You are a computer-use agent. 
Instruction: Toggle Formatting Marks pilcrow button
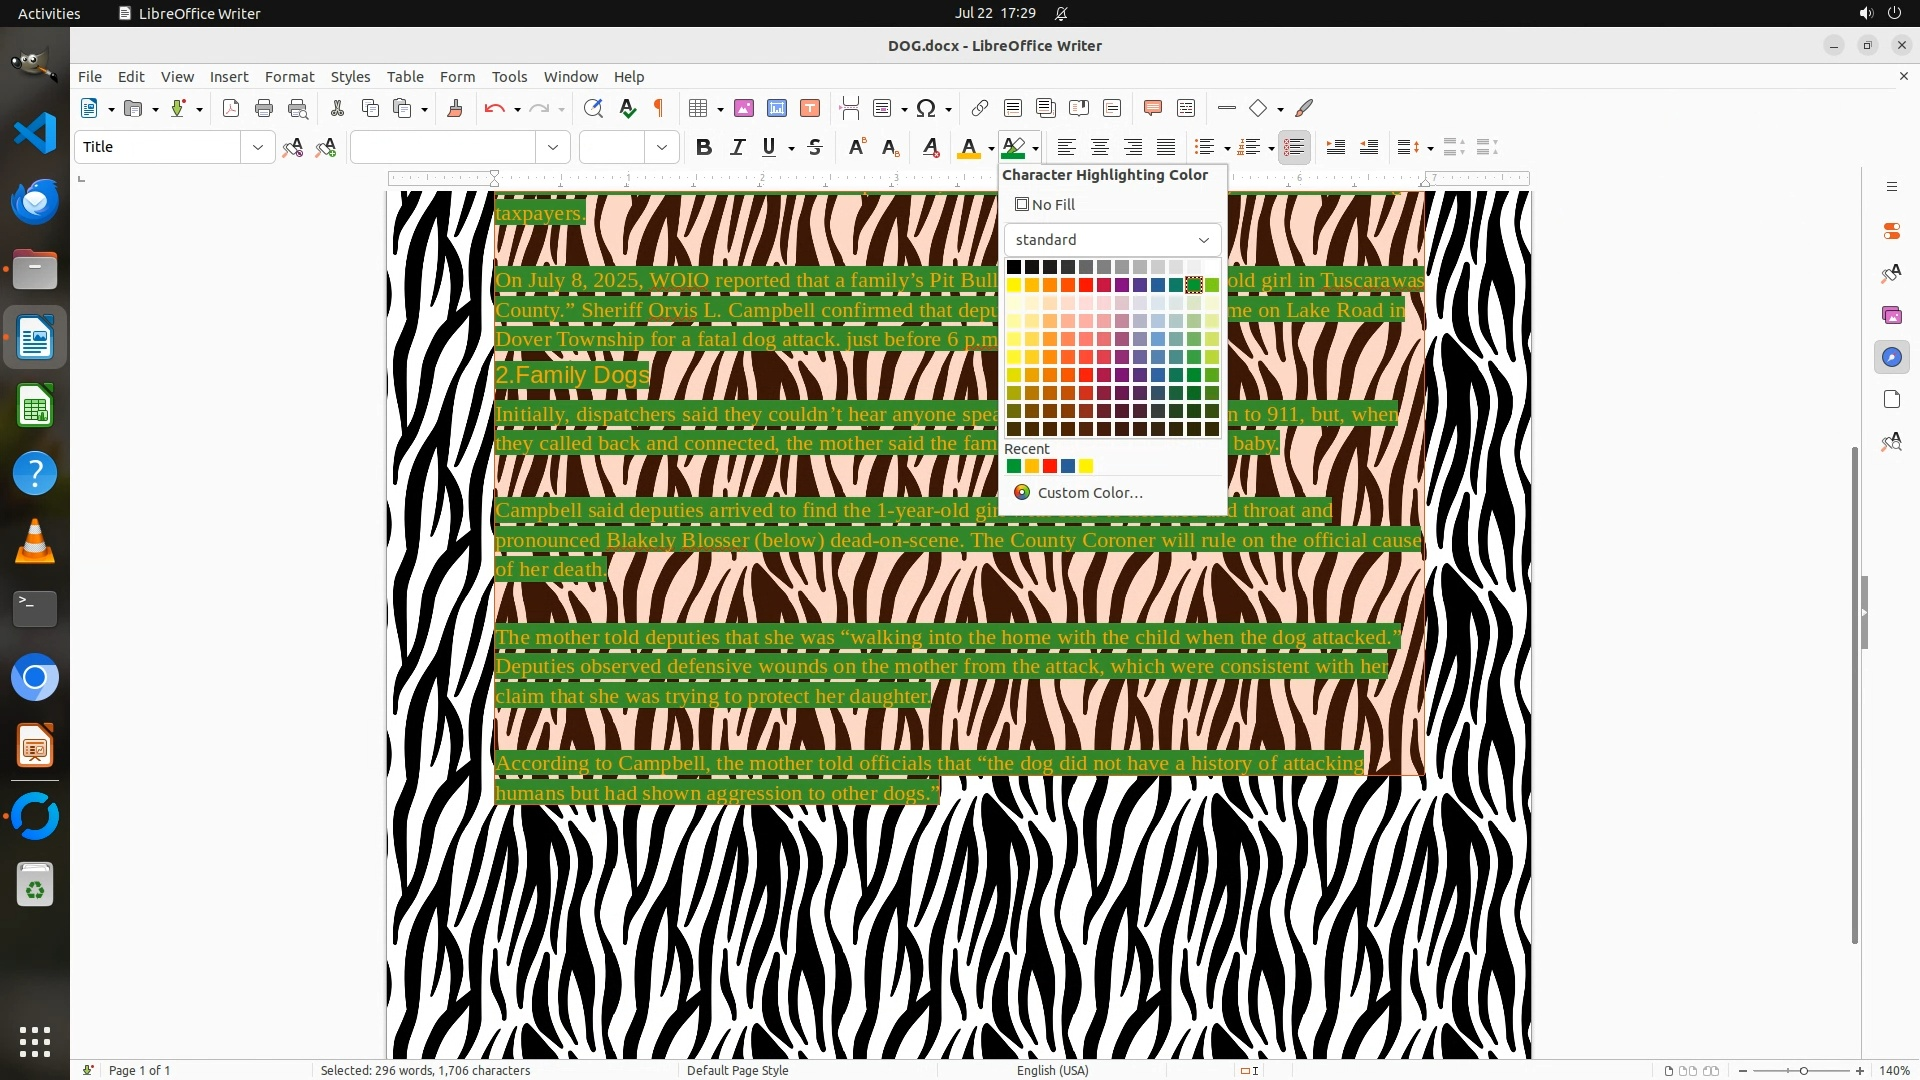pos(659,109)
